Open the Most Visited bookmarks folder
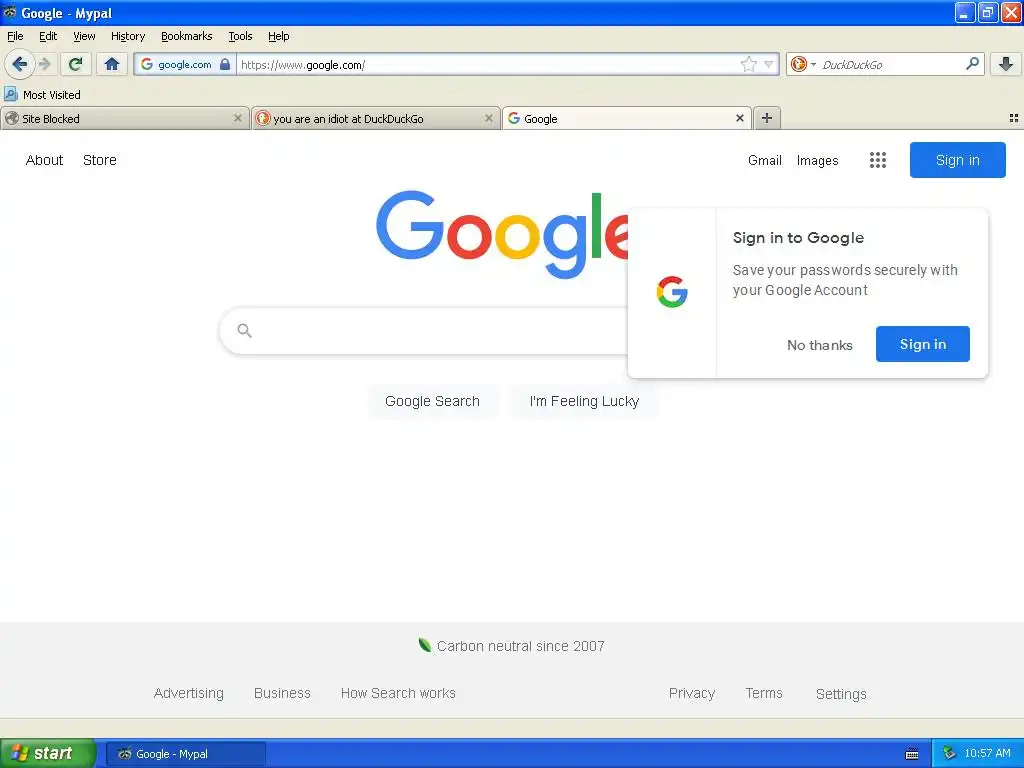The height and width of the screenshot is (768, 1024). point(42,95)
